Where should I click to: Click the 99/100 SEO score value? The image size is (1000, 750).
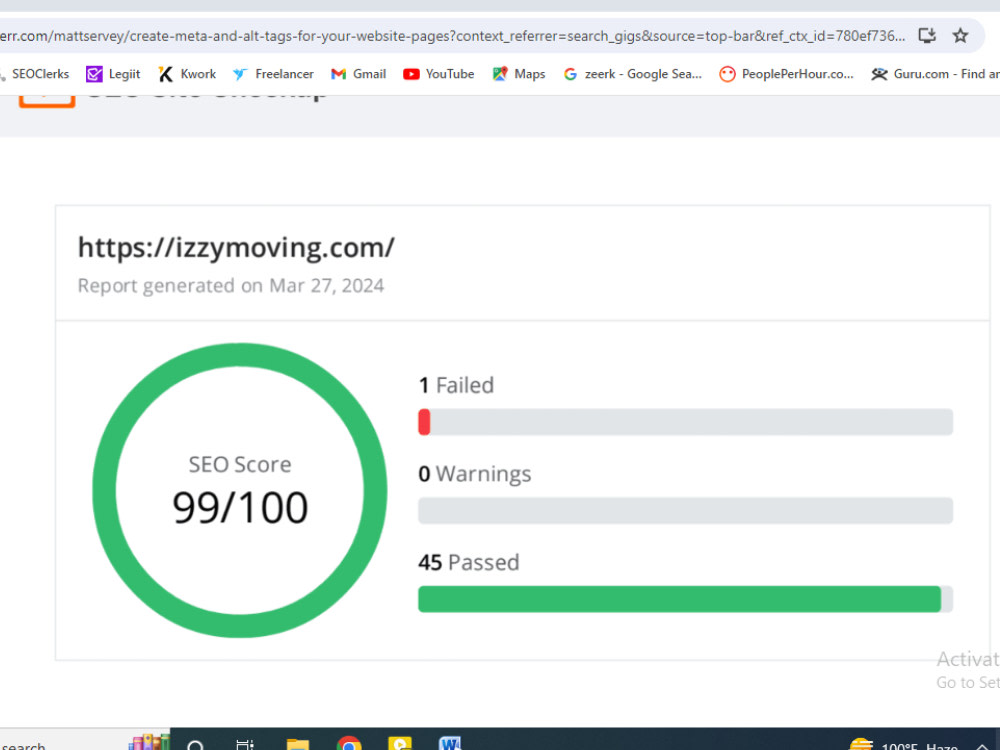[240, 508]
